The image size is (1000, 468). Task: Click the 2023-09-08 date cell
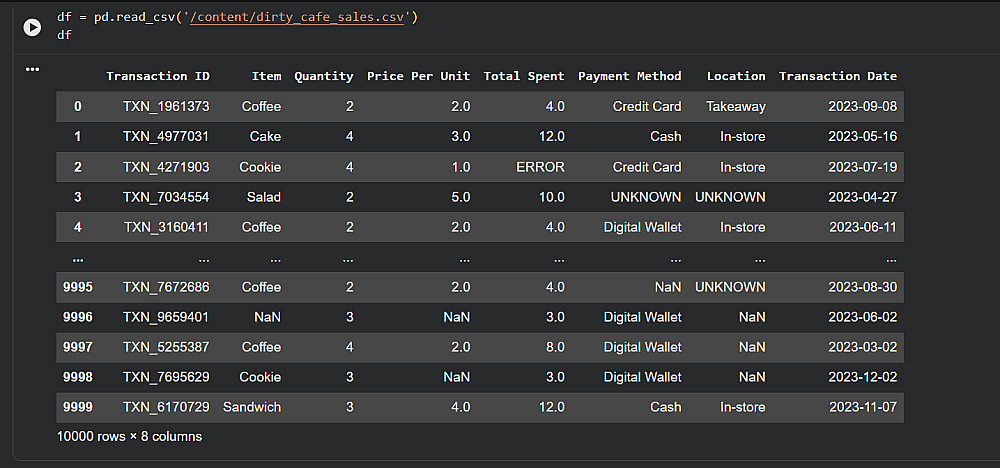pos(862,106)
